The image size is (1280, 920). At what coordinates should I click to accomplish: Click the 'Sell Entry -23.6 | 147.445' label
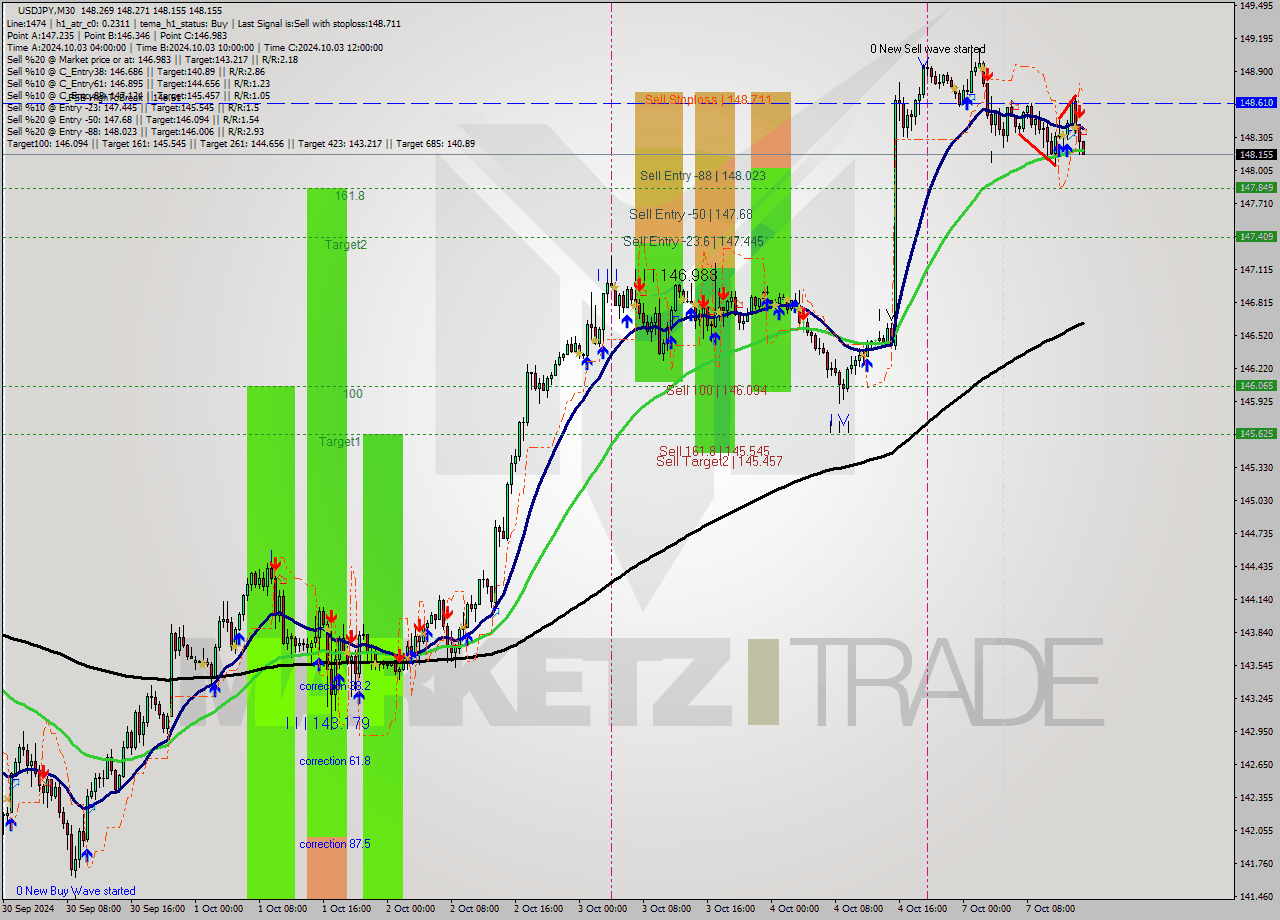(693, 241)
